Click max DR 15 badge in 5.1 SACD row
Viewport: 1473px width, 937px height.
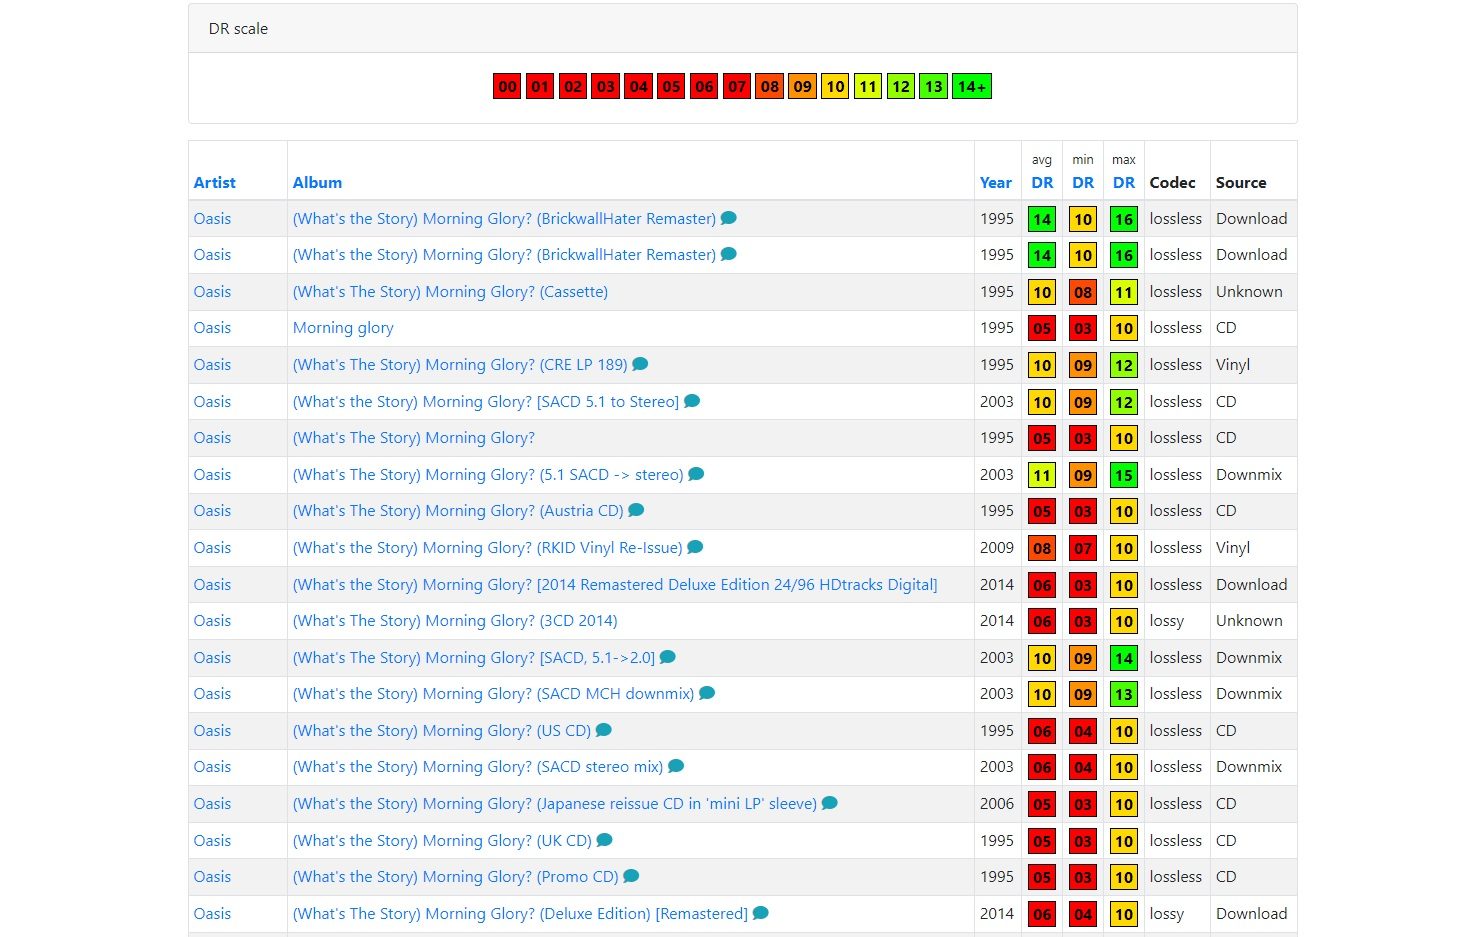[x=1124, y=475]
